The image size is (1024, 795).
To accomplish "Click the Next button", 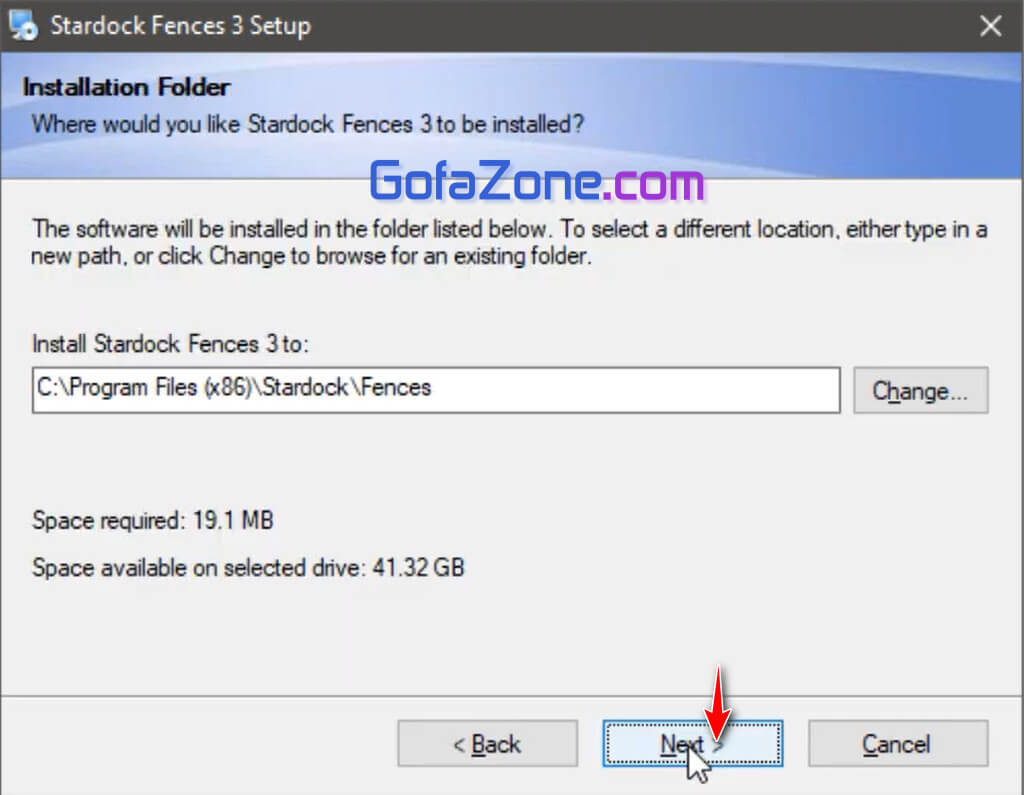I will point(692,744).
